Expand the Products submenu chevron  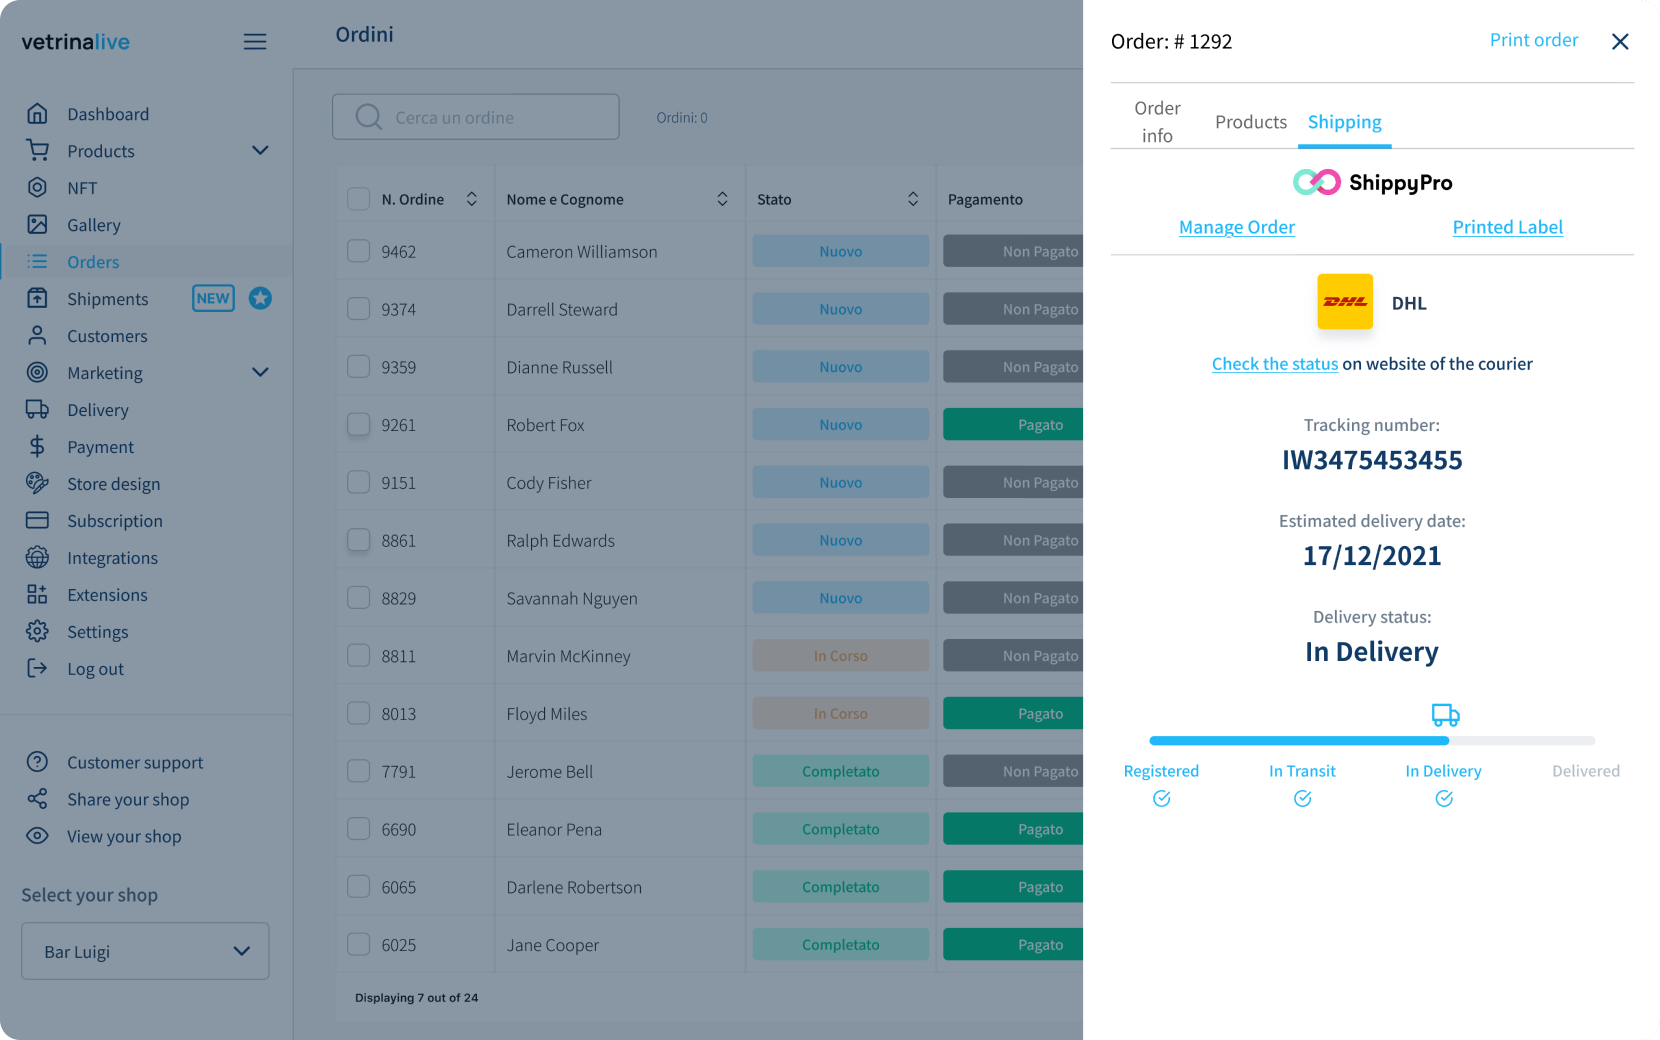[x=260, y=151]
